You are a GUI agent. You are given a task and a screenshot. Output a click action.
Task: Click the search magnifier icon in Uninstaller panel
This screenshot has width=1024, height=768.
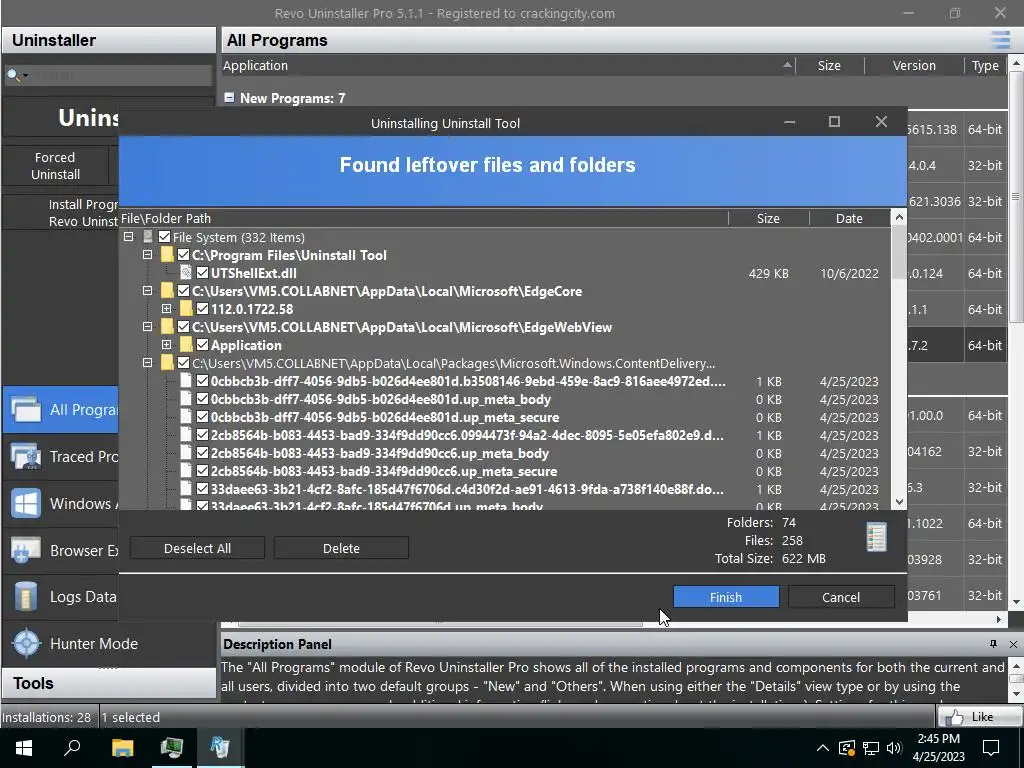point(13,75)
